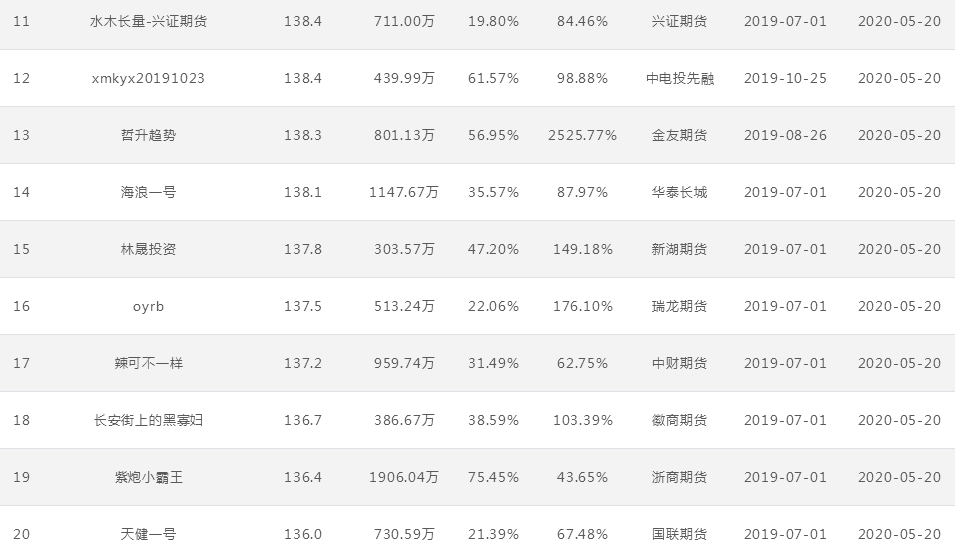
Task: Select the 哲升趋势 account entry
Action: [148, 135]
